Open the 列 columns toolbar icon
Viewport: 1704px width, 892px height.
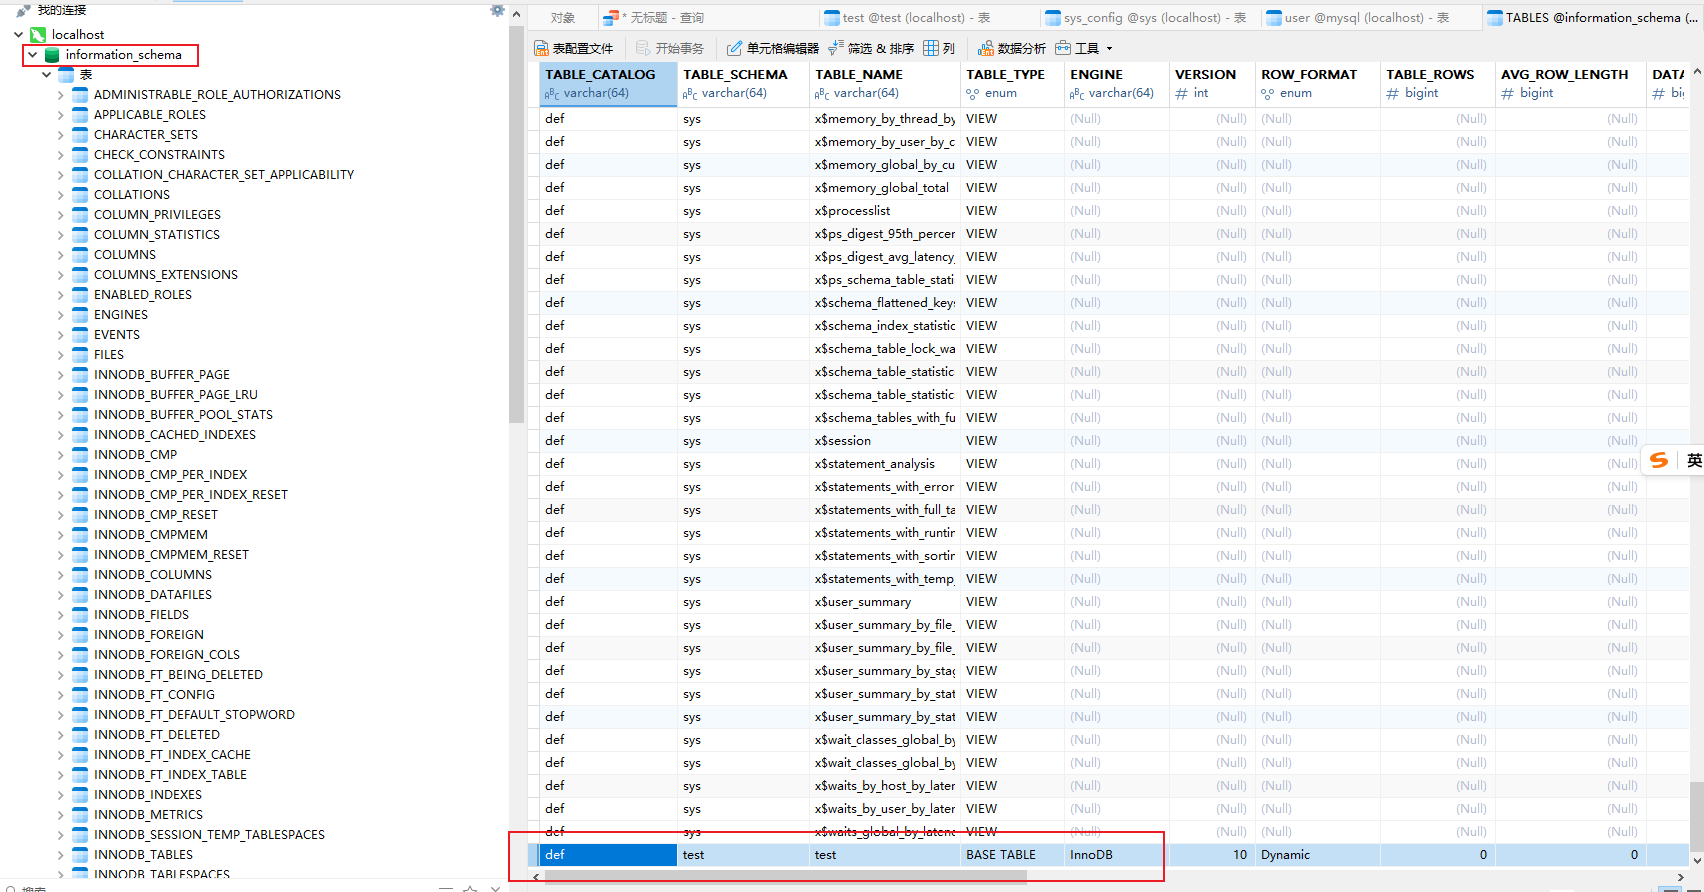pos(931,48)
